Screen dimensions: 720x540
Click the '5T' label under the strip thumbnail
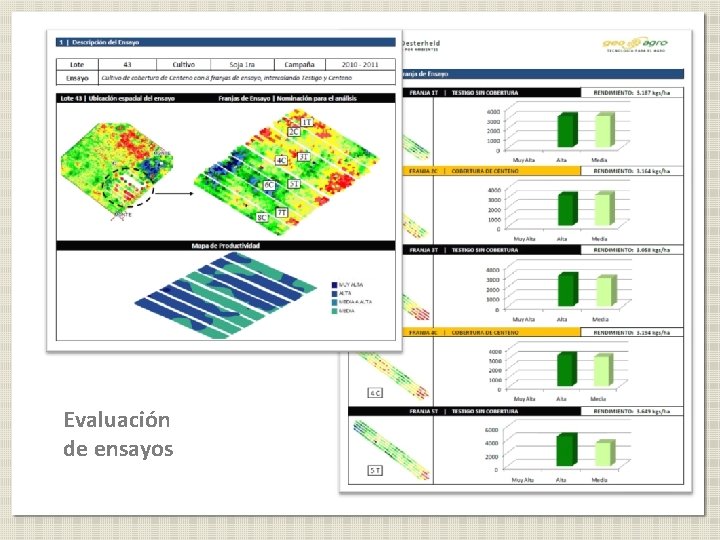(375, 471)
